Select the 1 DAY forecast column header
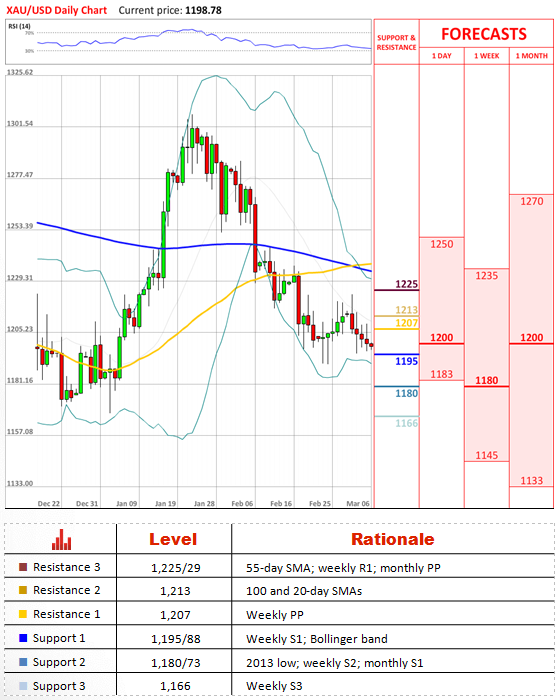This screenshot has height=700, width=557. (x=441, y=56)
